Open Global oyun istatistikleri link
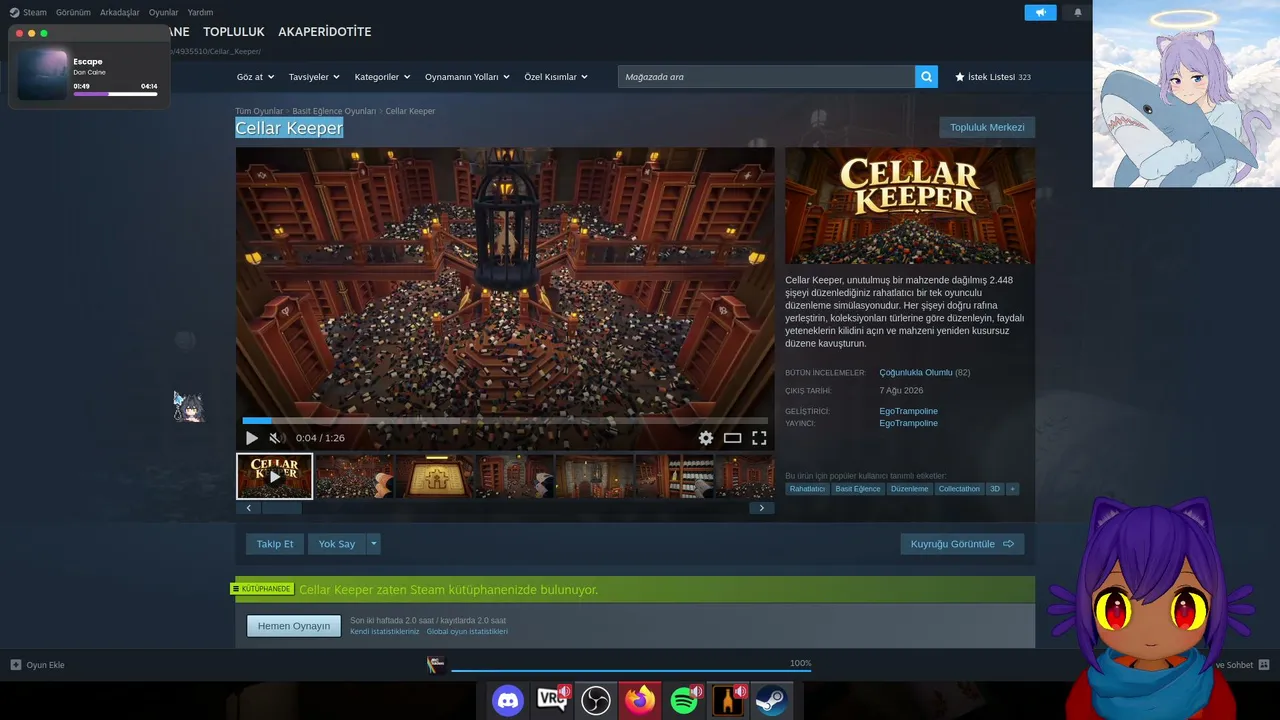The image size is (1280, 720). coord(467,632)
